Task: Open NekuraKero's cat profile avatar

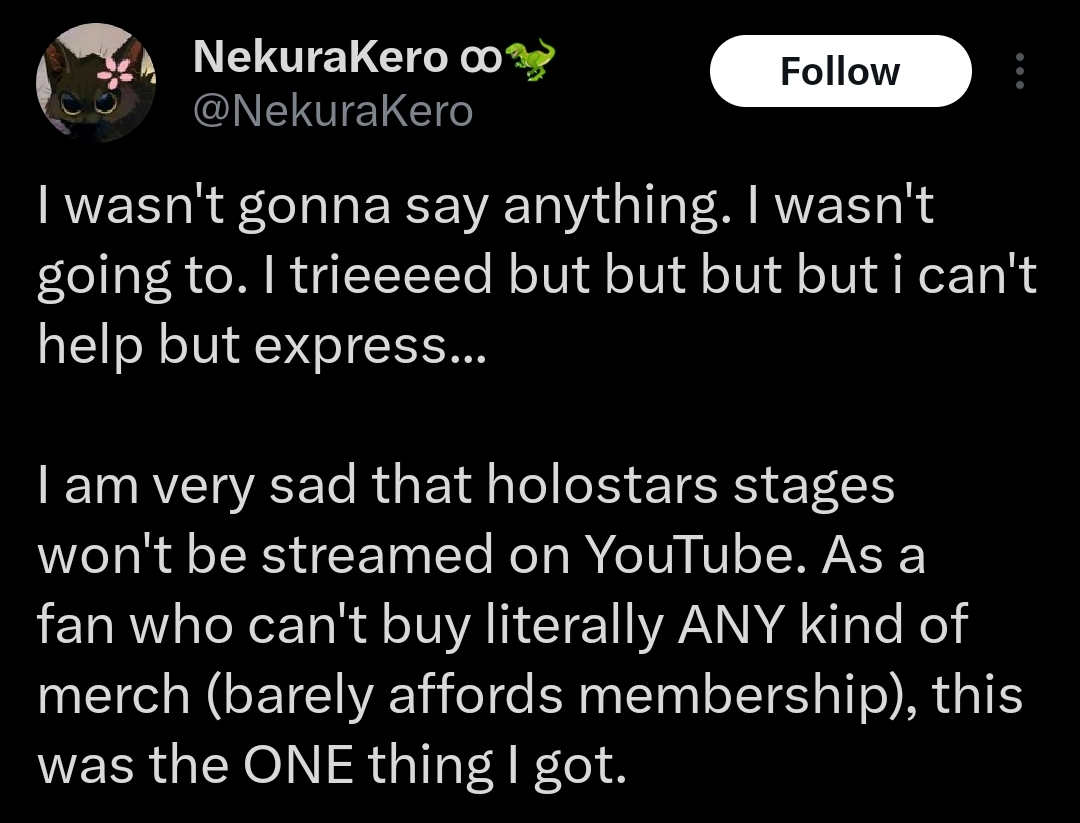Action: click(x=96, y=84)
